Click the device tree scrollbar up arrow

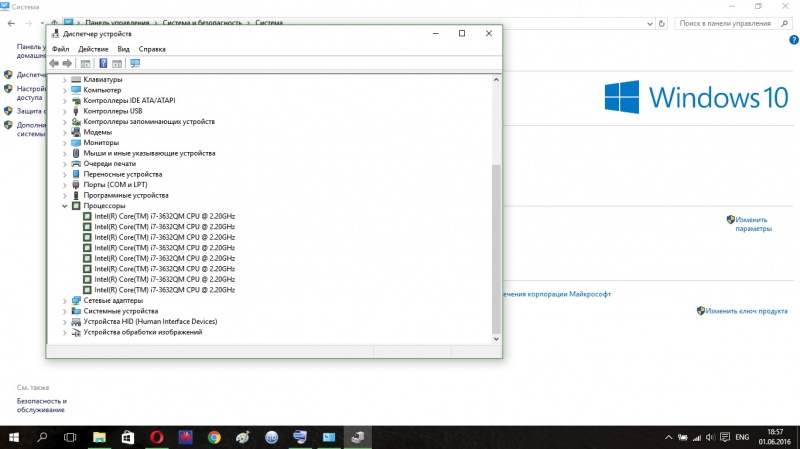click(x=496, y=80)
